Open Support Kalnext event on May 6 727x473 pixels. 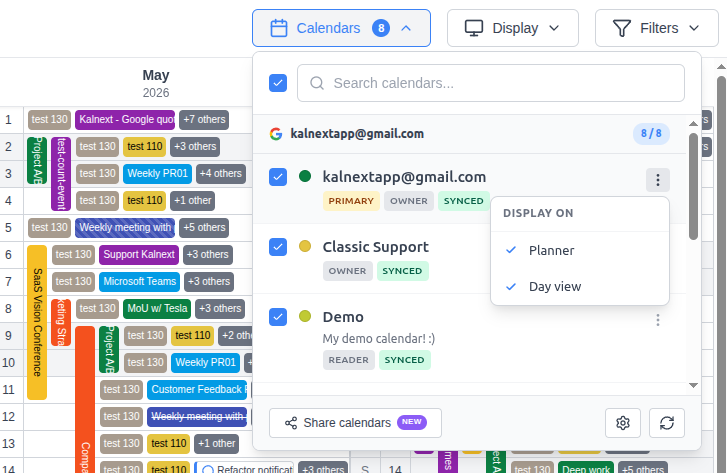point(139,255)
